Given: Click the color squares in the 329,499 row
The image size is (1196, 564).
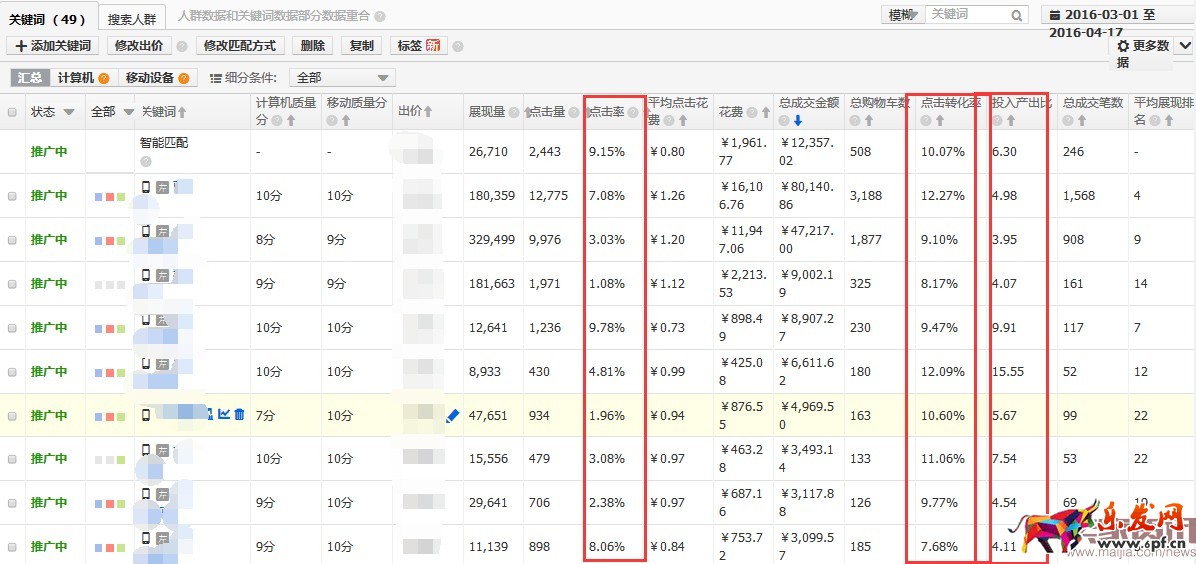Looking at the screenshot, I should tap(110, 240).
